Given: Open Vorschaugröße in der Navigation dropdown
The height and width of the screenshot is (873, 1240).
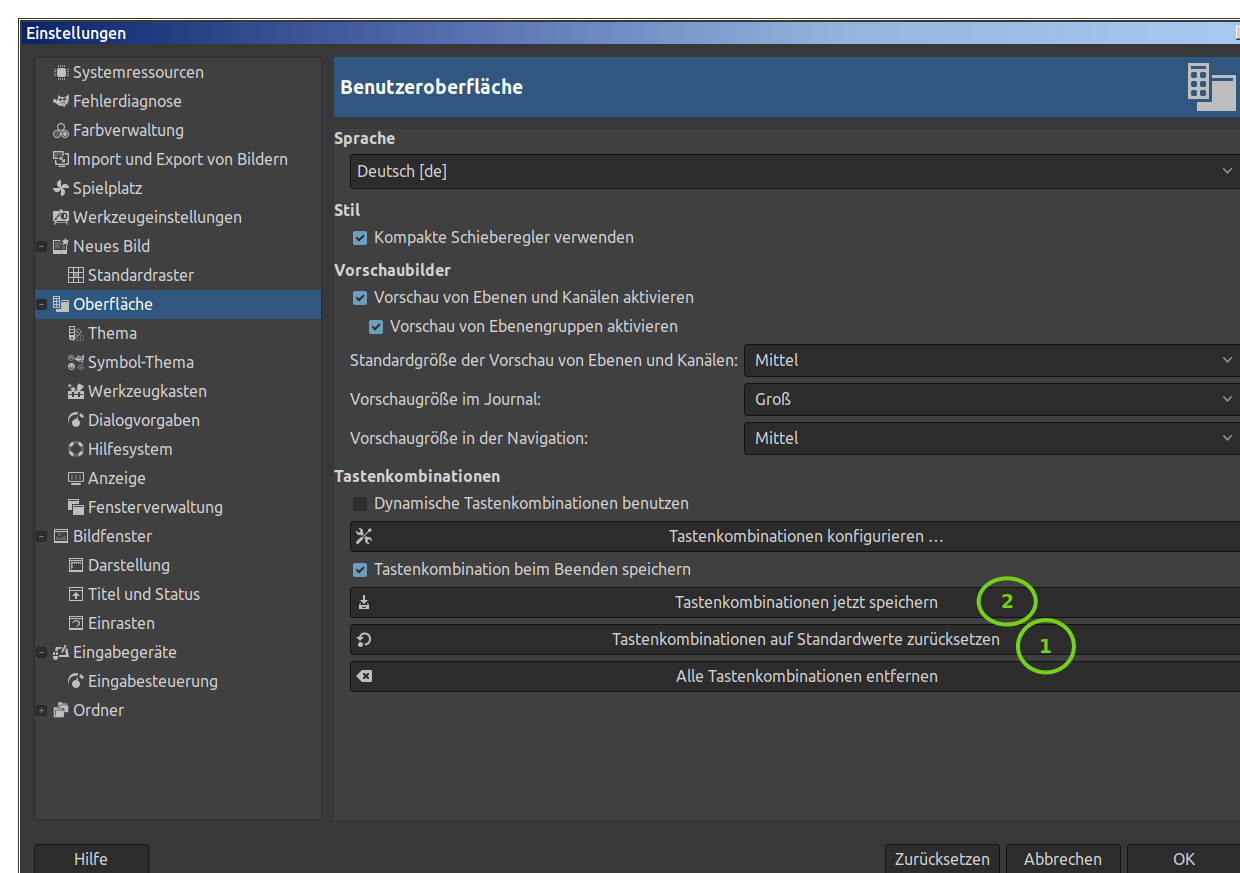Looking at the screenshot, I should 992,438.
